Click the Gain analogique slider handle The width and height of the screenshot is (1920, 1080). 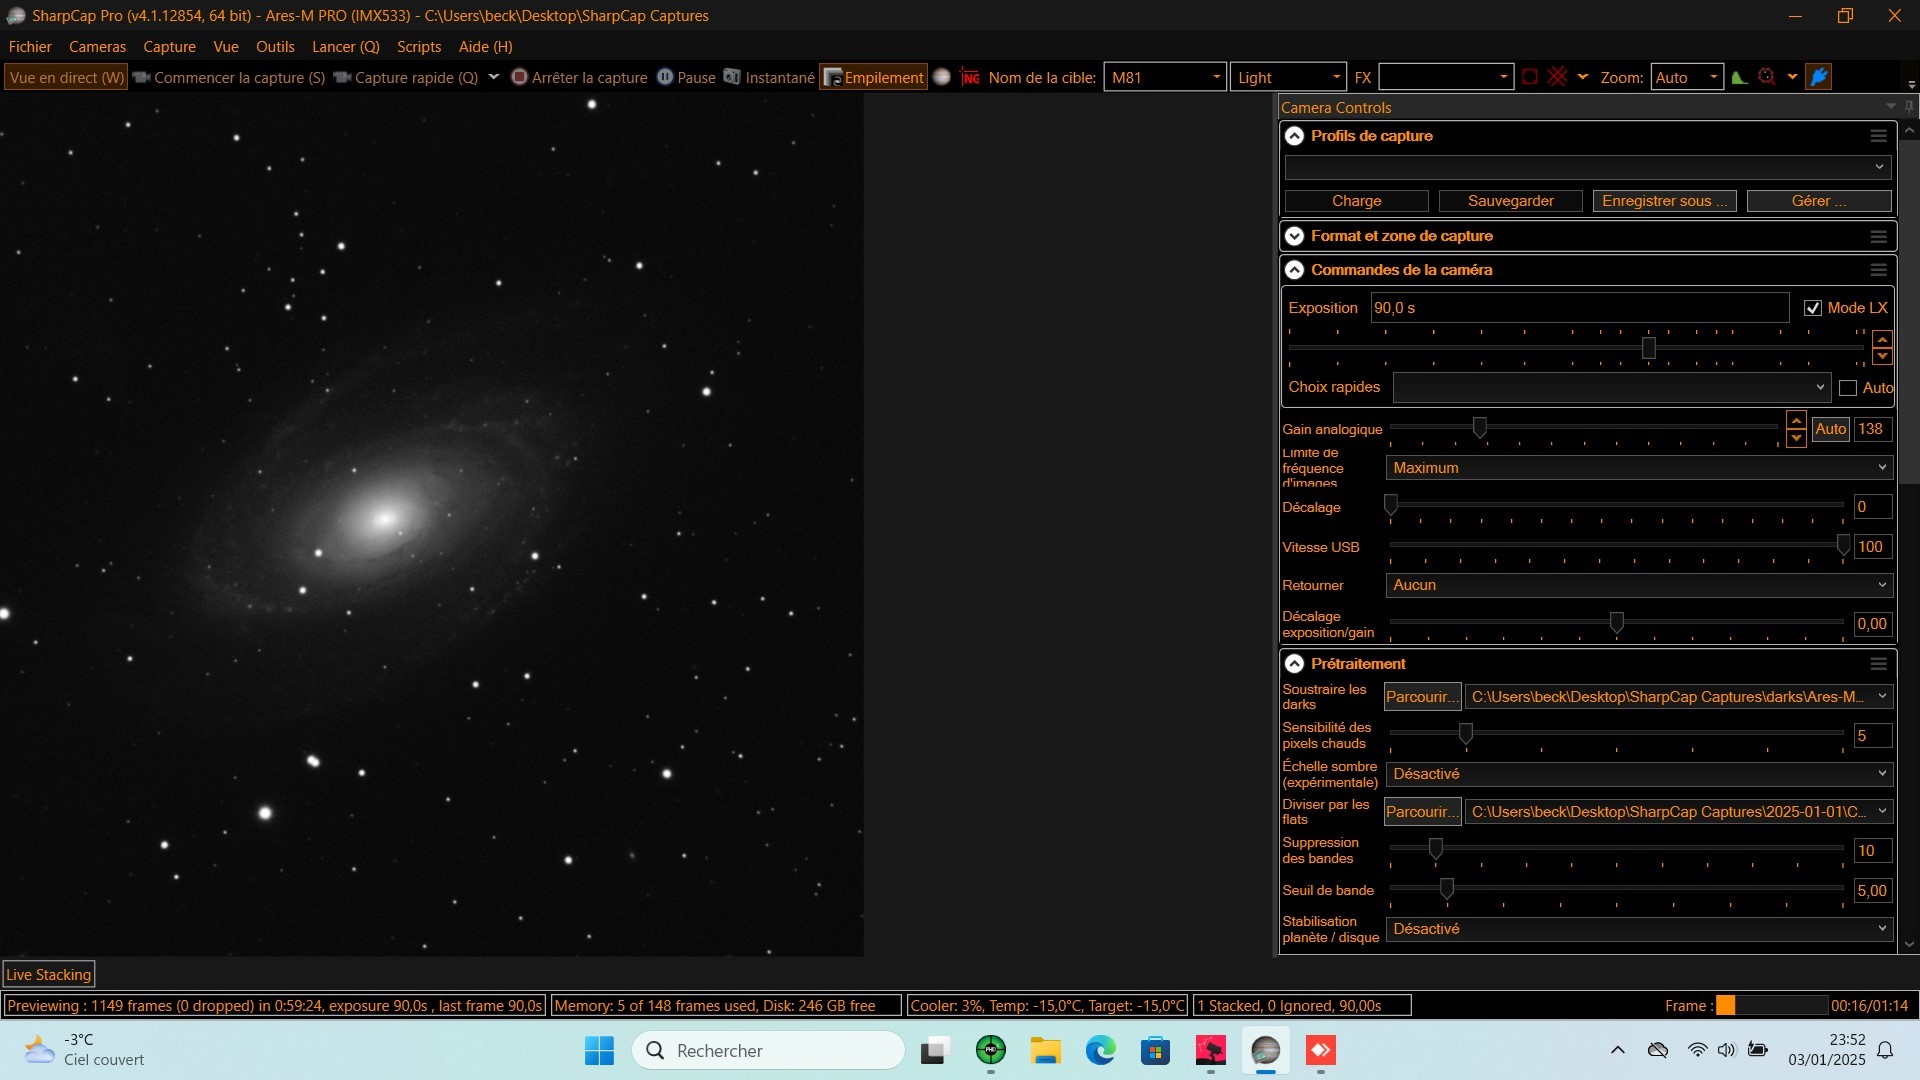[1479, 428]
